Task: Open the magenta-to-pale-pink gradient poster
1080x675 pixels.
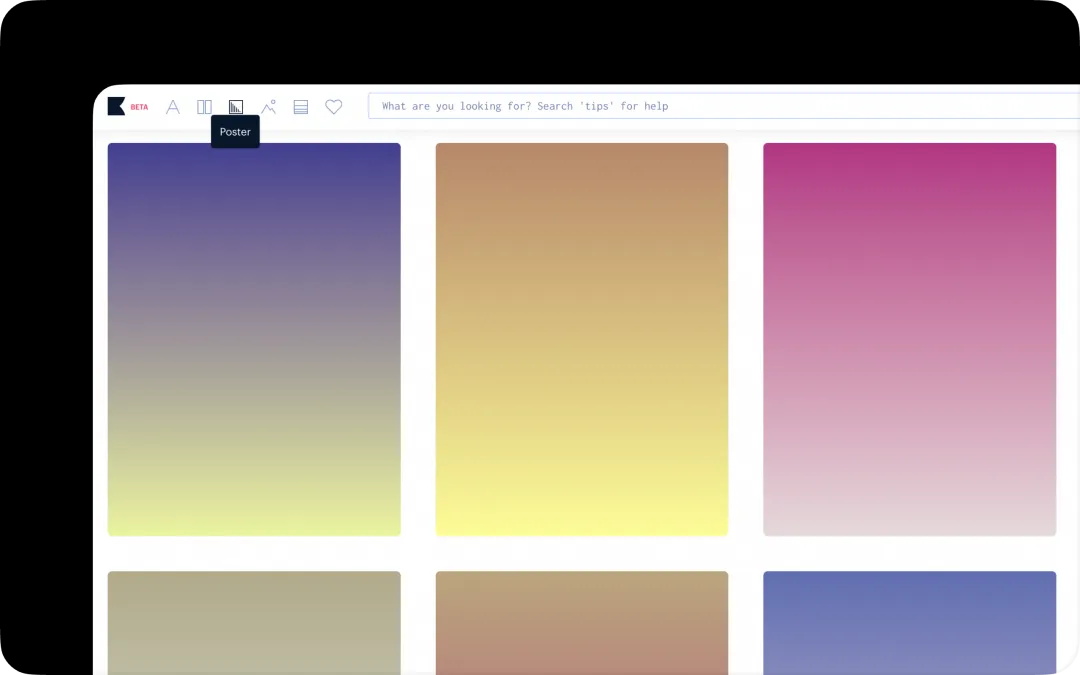Action: [x=909, y=339]
